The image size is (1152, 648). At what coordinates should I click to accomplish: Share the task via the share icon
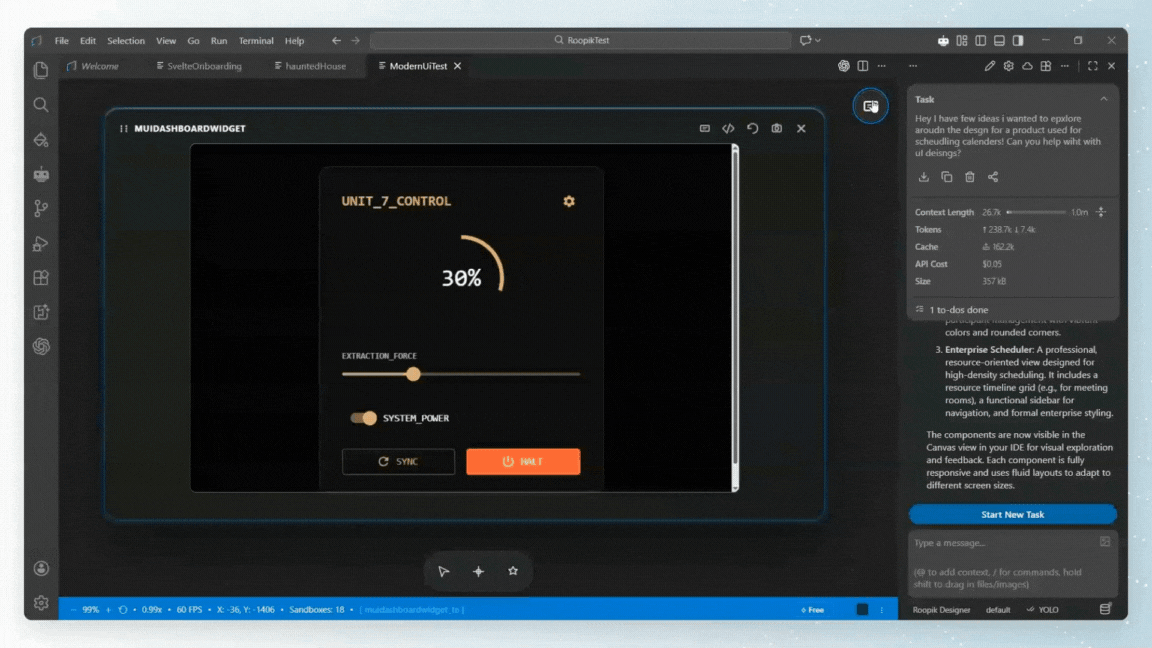[994, 176]
